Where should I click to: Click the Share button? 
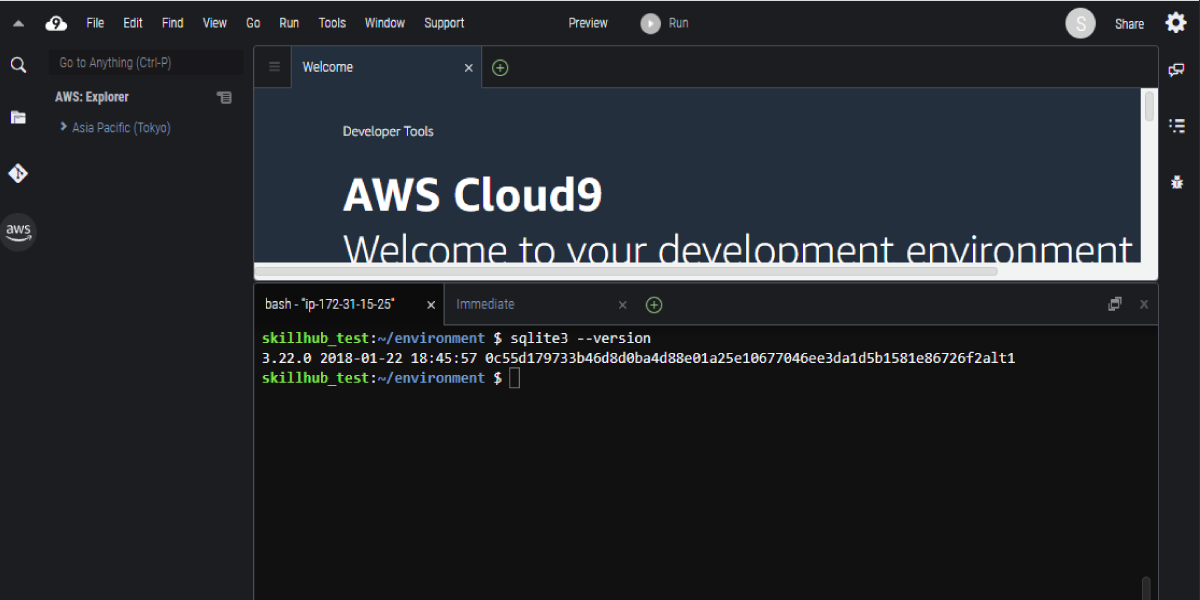click(x=1129, y=24)
